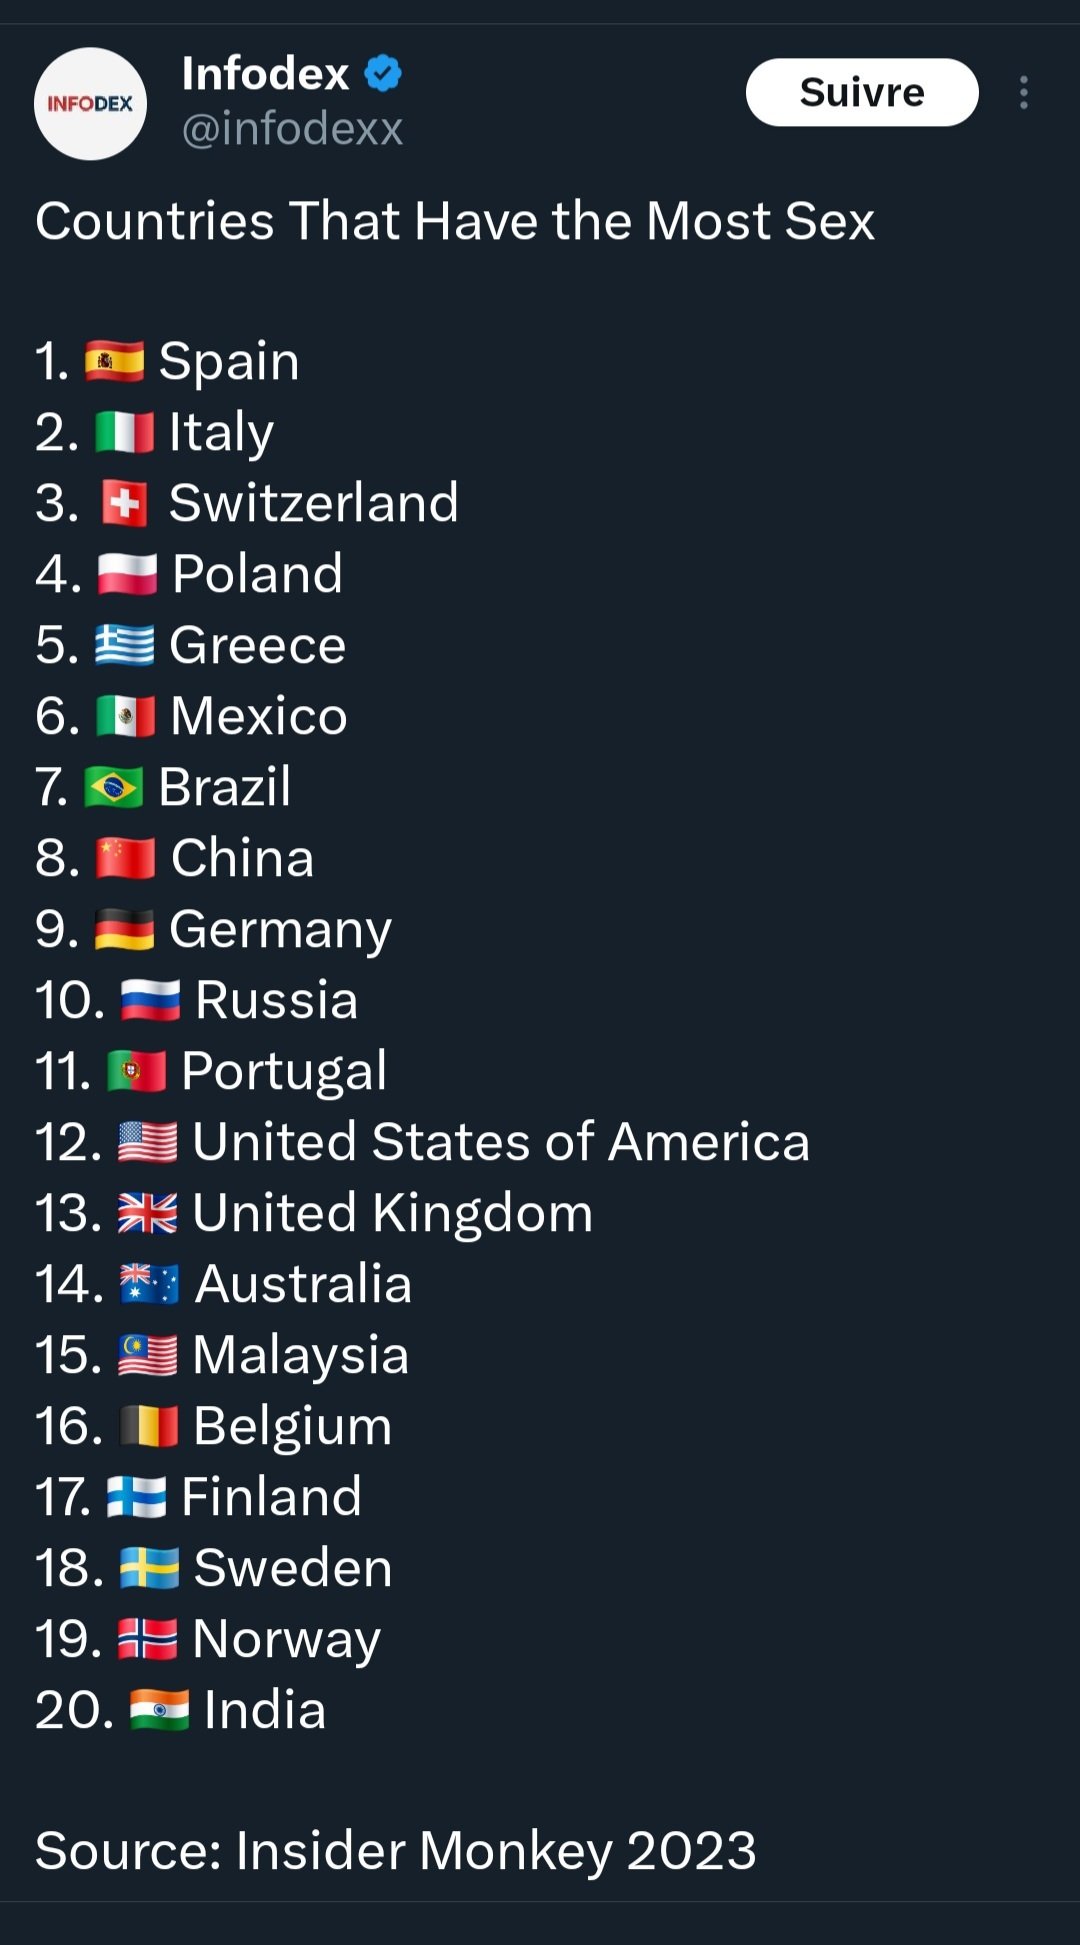Tap the Greece flag emoji
1080x1945 pixels.
click(125, 645)
